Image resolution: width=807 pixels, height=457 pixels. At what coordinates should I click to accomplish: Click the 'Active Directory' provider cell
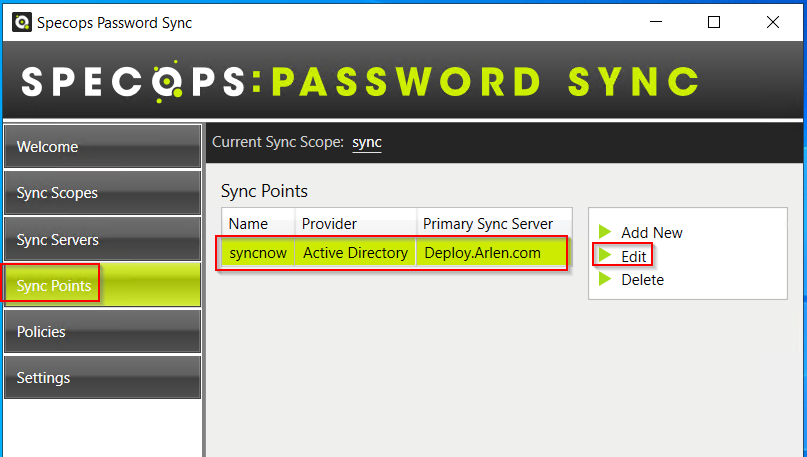pyautogui.click(x=355, y=253)
